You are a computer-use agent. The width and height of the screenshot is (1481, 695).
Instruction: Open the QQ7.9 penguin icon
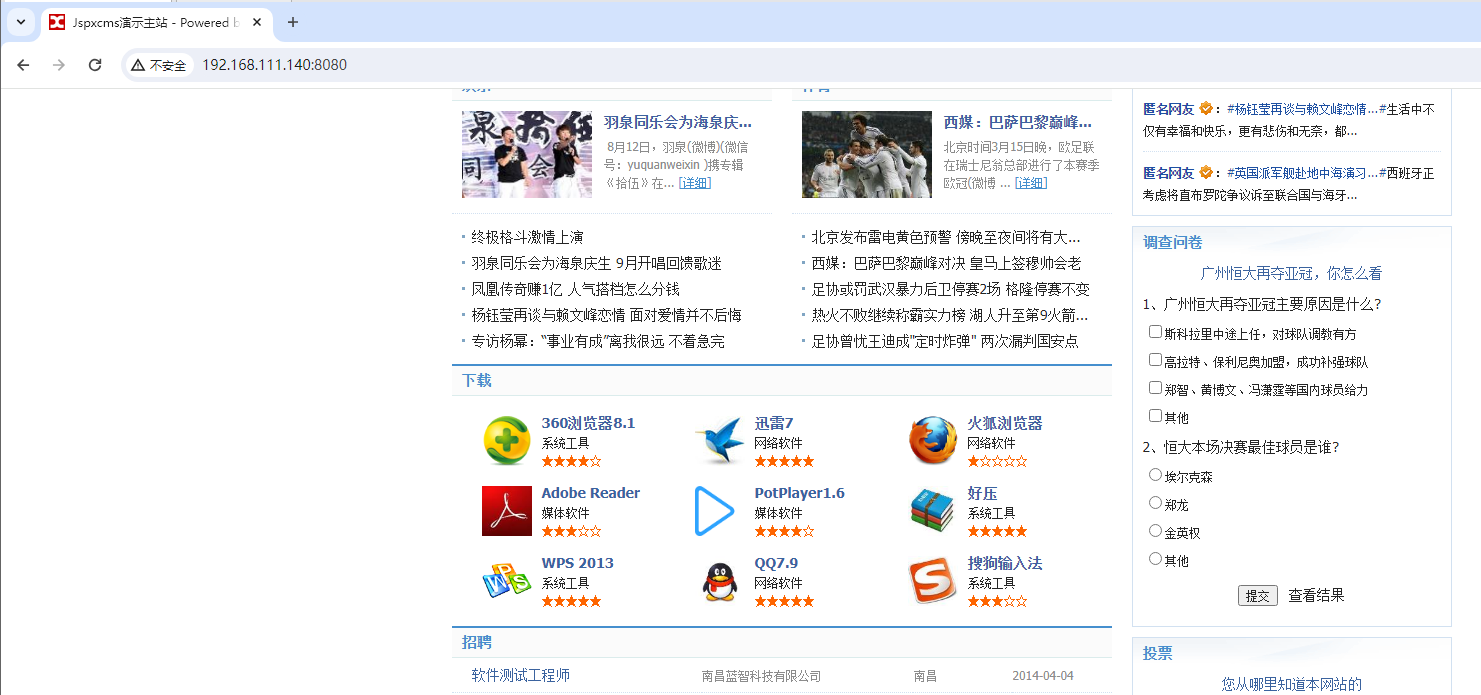(720, 581)
